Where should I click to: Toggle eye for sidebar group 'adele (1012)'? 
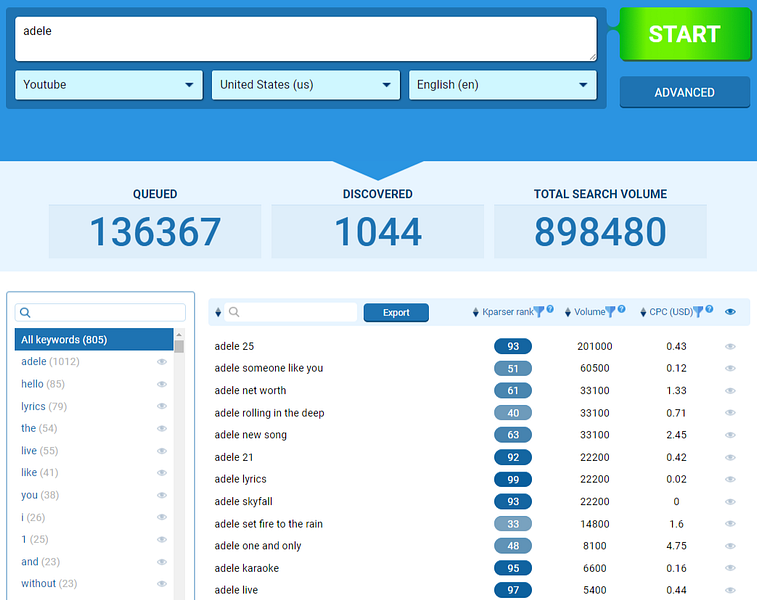162,362
